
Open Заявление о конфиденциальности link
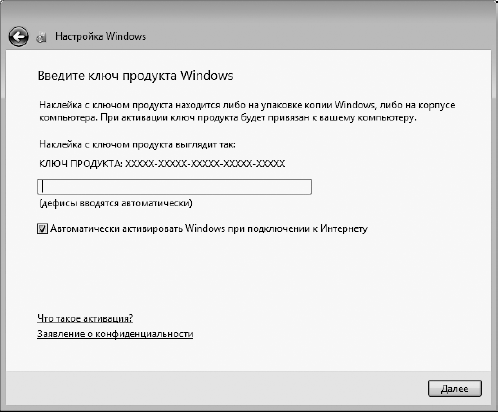[x=115, y=334]
